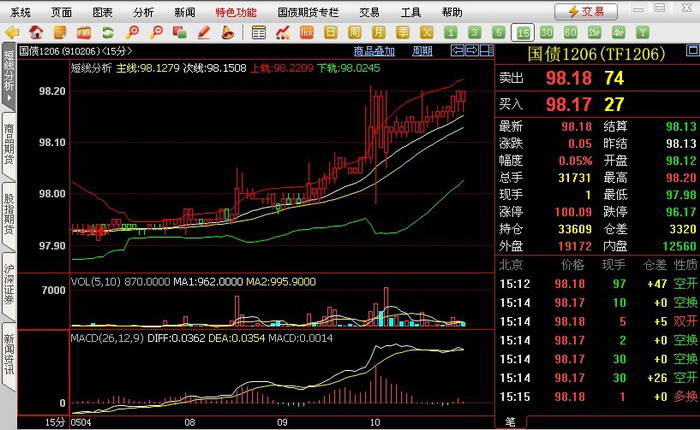Open the 交易 menu
This screenshot has height=430, width=700.
[x=369, y=12]
